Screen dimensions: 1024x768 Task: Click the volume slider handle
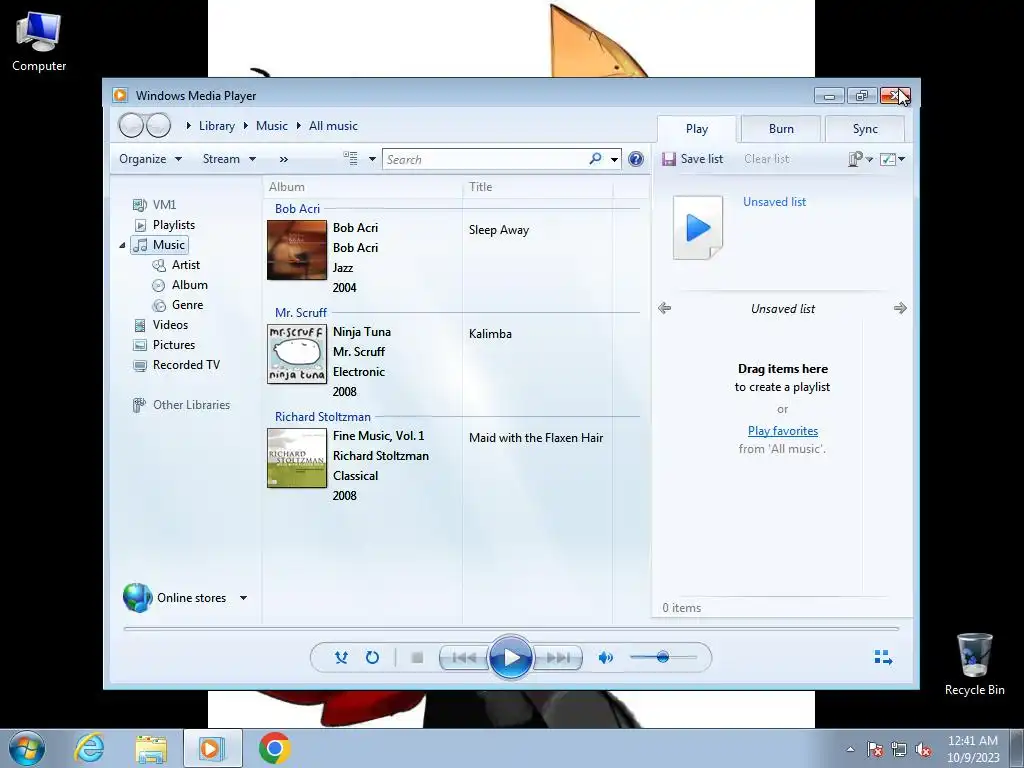(x=663, y=657)
